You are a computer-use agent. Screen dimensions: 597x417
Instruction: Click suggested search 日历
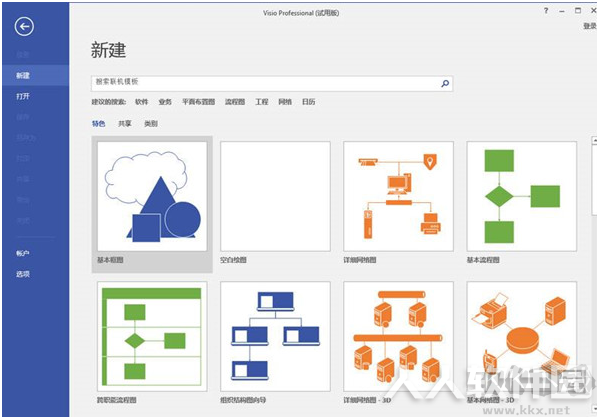pyautogui.click(x=309, y=102)
